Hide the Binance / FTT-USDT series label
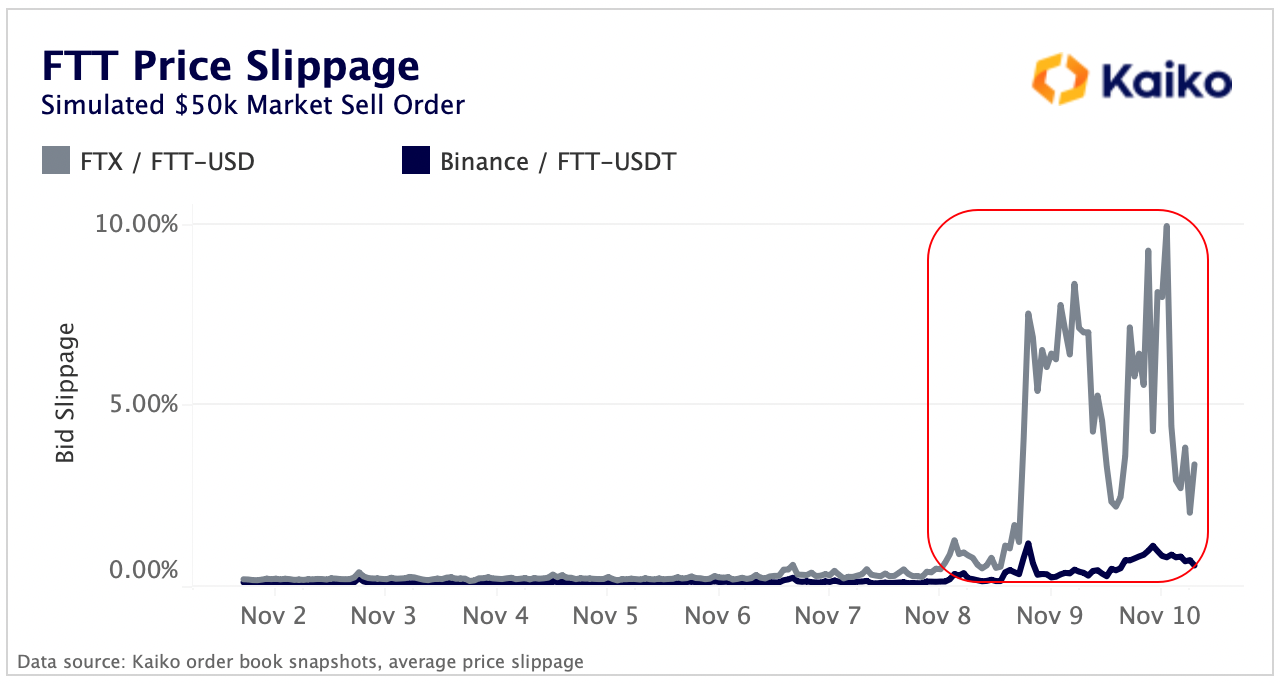 [x=558, y=161]
